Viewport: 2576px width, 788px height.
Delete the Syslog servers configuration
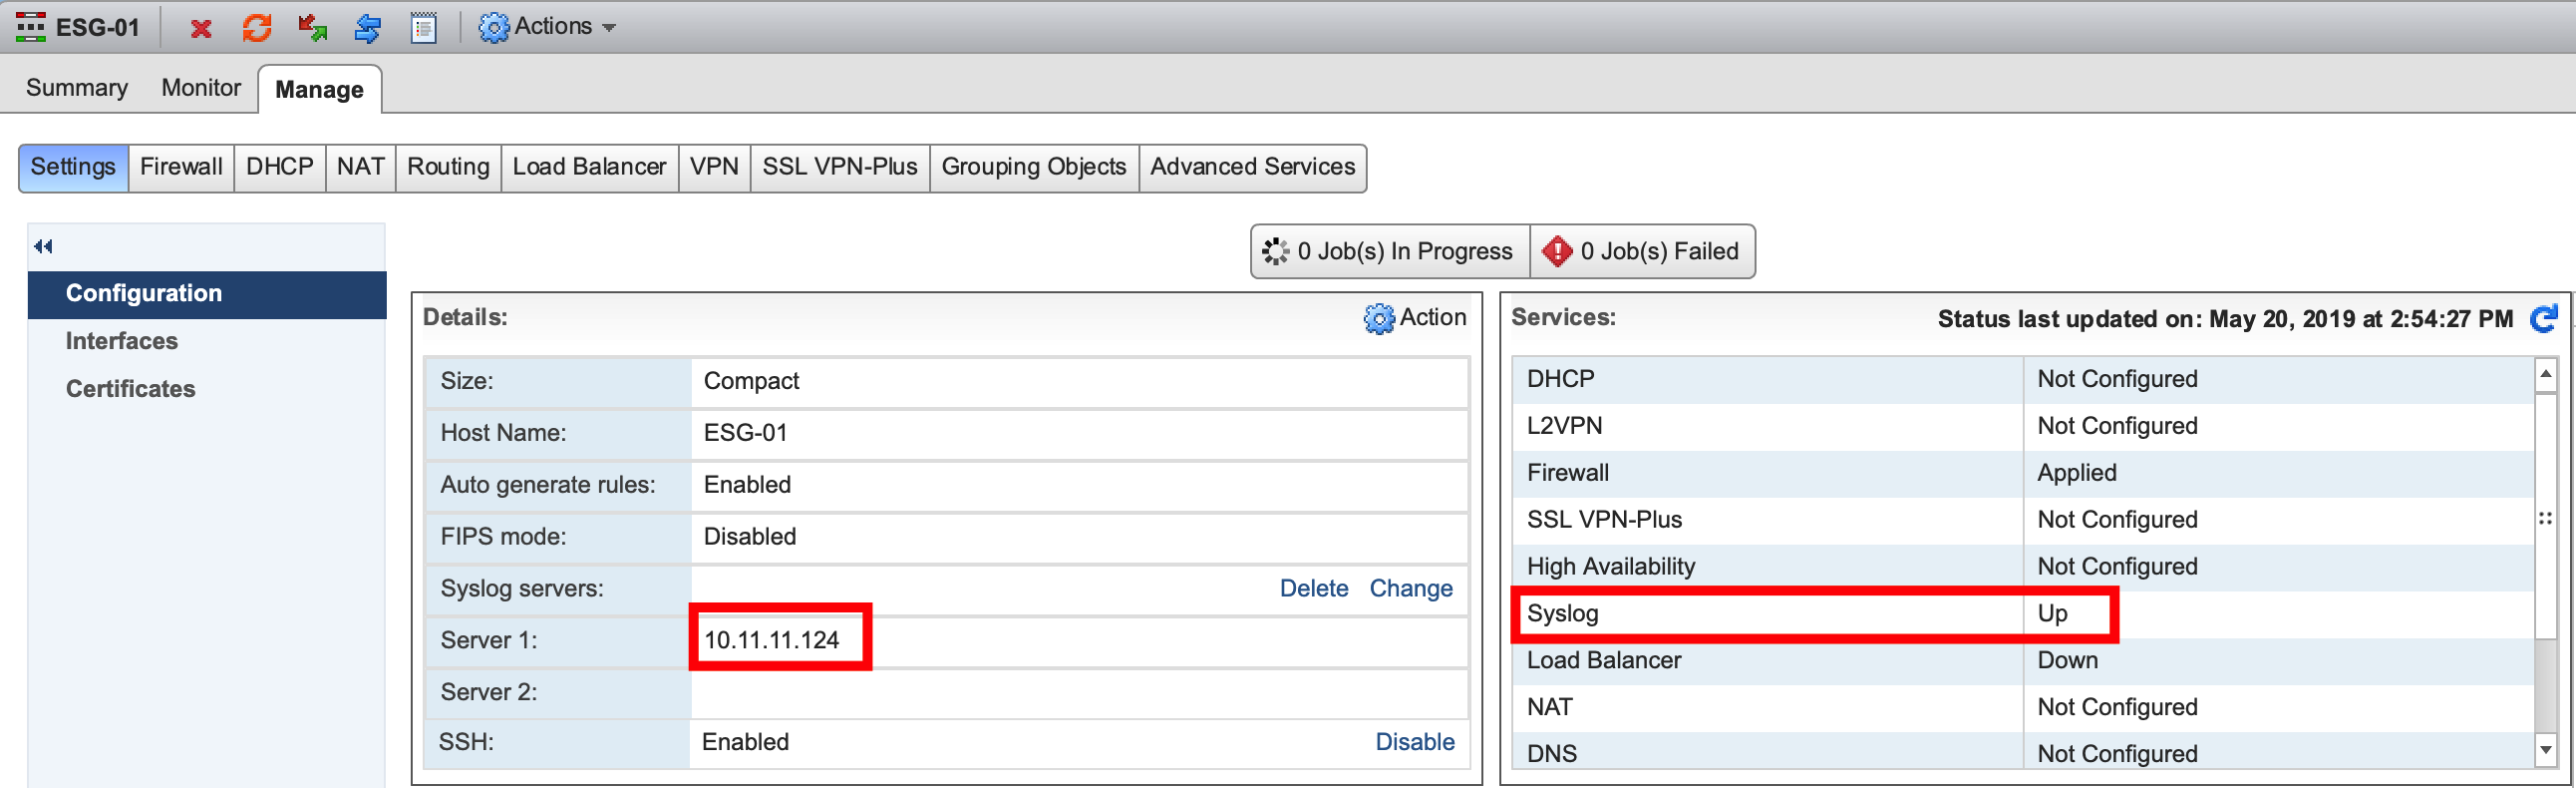pos(1313,588)
